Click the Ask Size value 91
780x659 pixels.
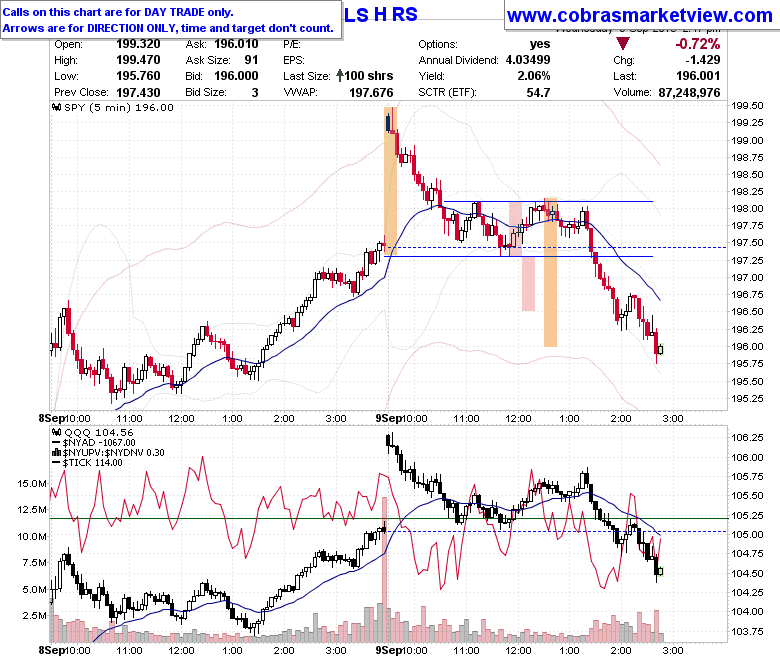point(251,60)
